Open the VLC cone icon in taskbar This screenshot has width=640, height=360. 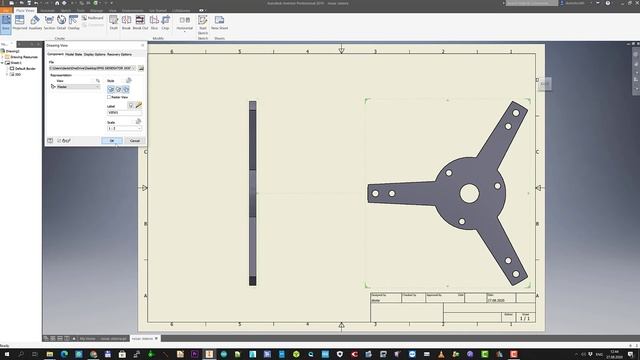point(441,354)
